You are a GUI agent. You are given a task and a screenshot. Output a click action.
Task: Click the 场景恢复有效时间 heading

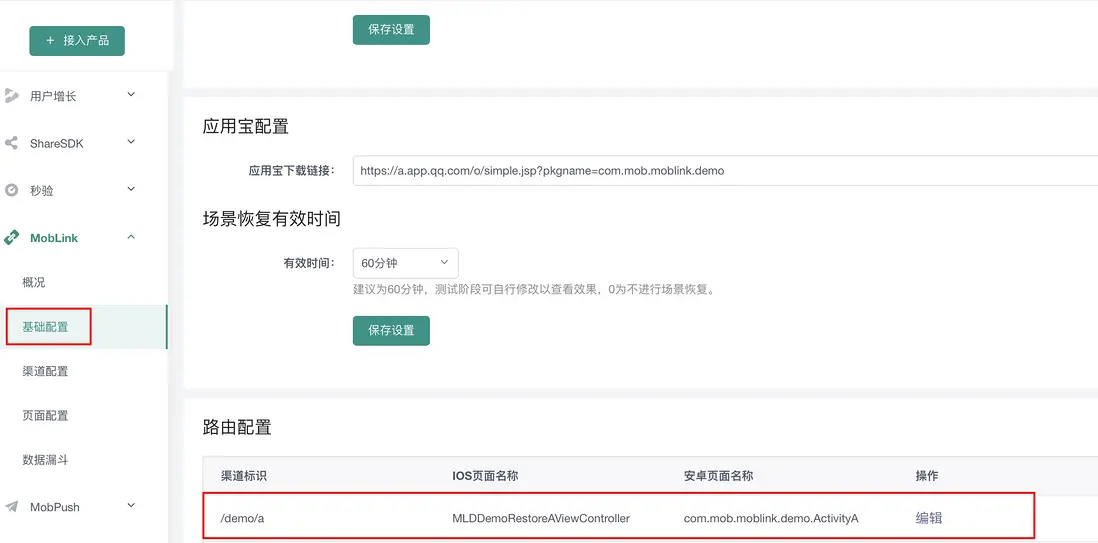pos(272,219)
